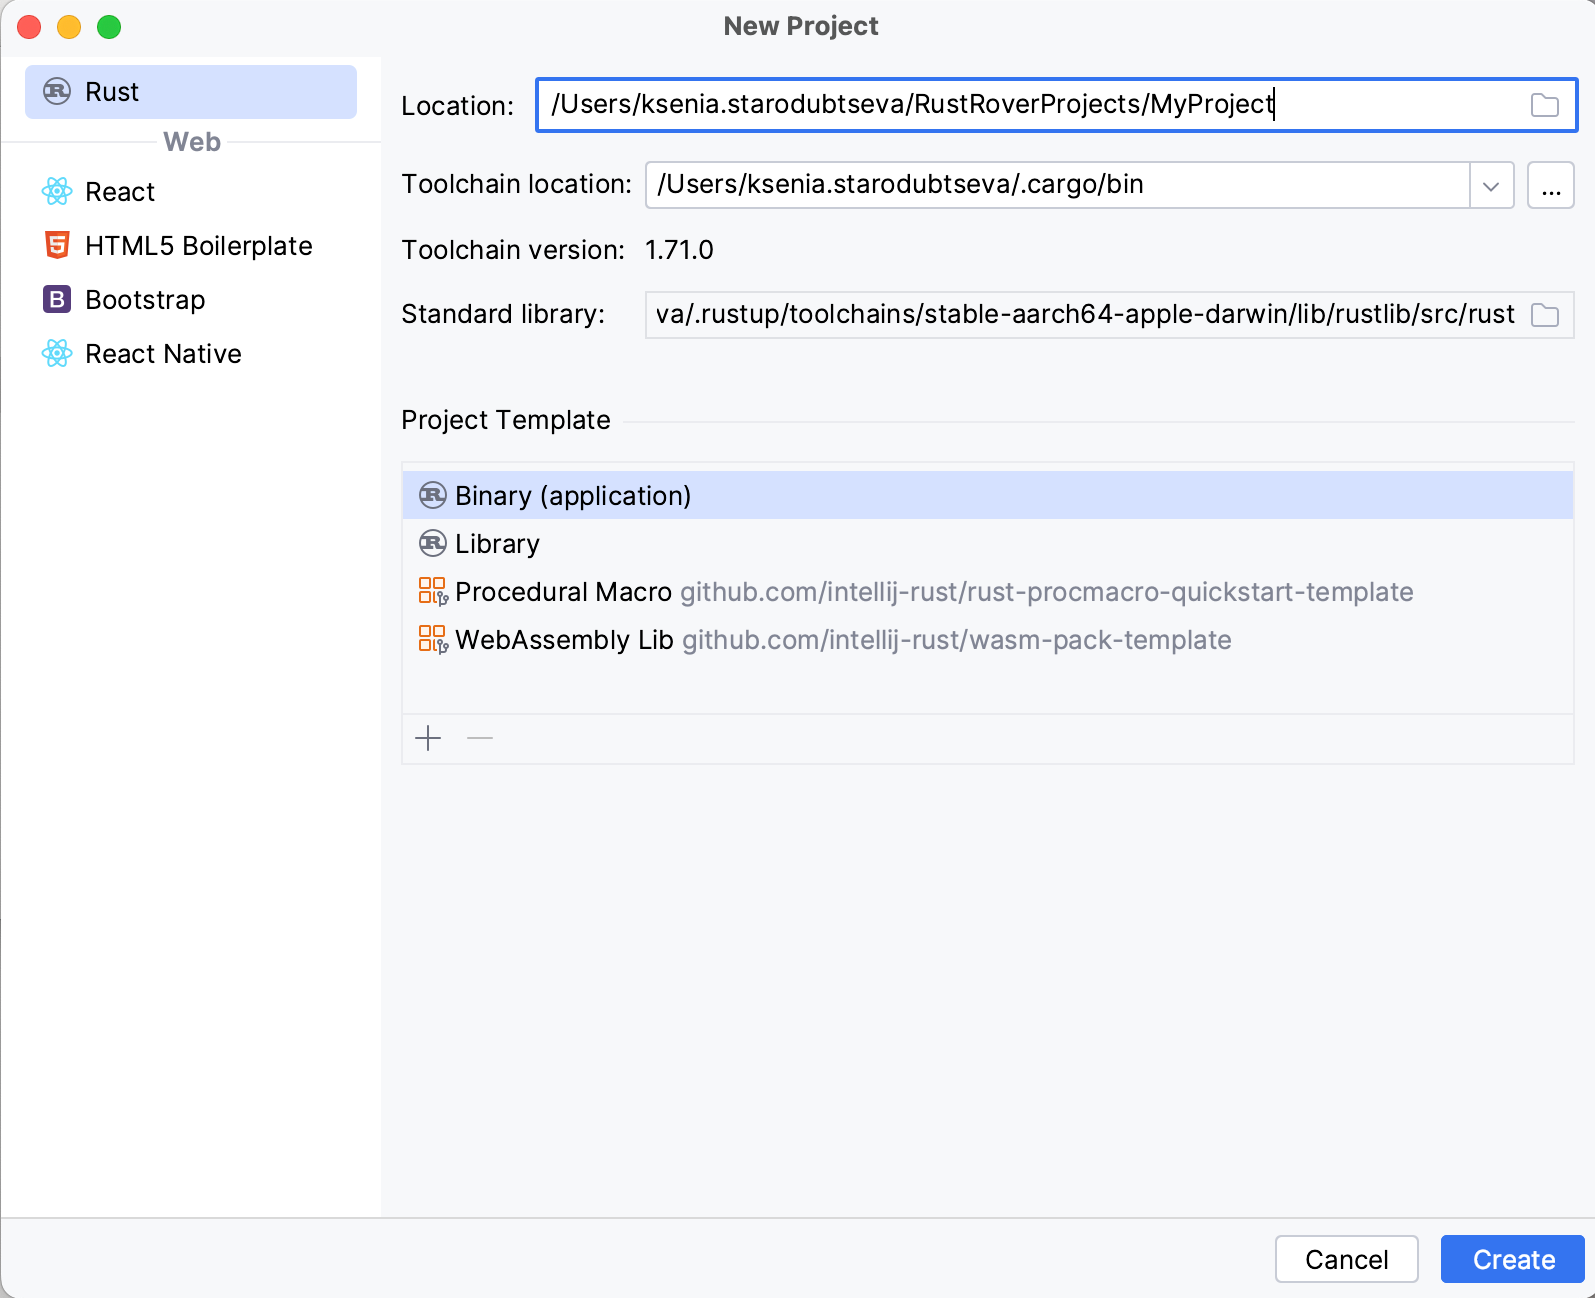Image resolution: width=1595 pixels, height=1298 pixels.
Task: Remove the selected project template
Action: point(480,738)
